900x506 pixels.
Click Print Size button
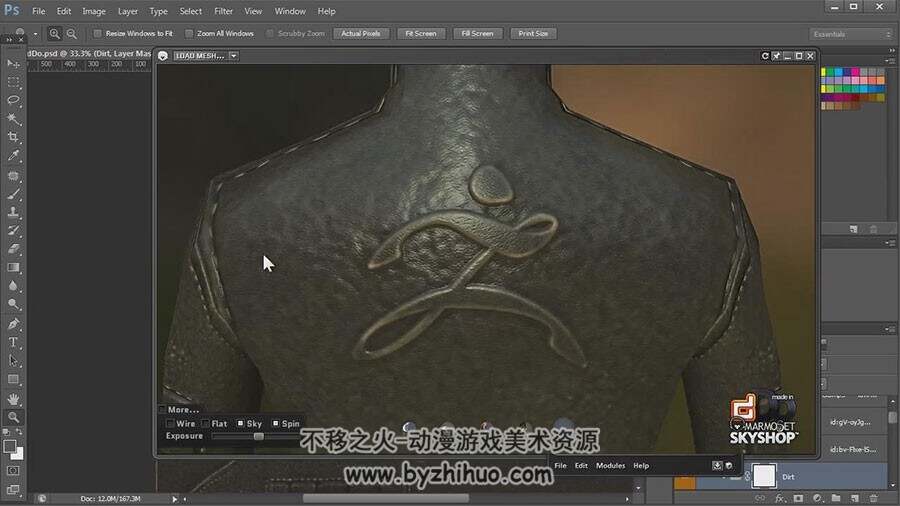pyautogui.click(x=533, y=34)
